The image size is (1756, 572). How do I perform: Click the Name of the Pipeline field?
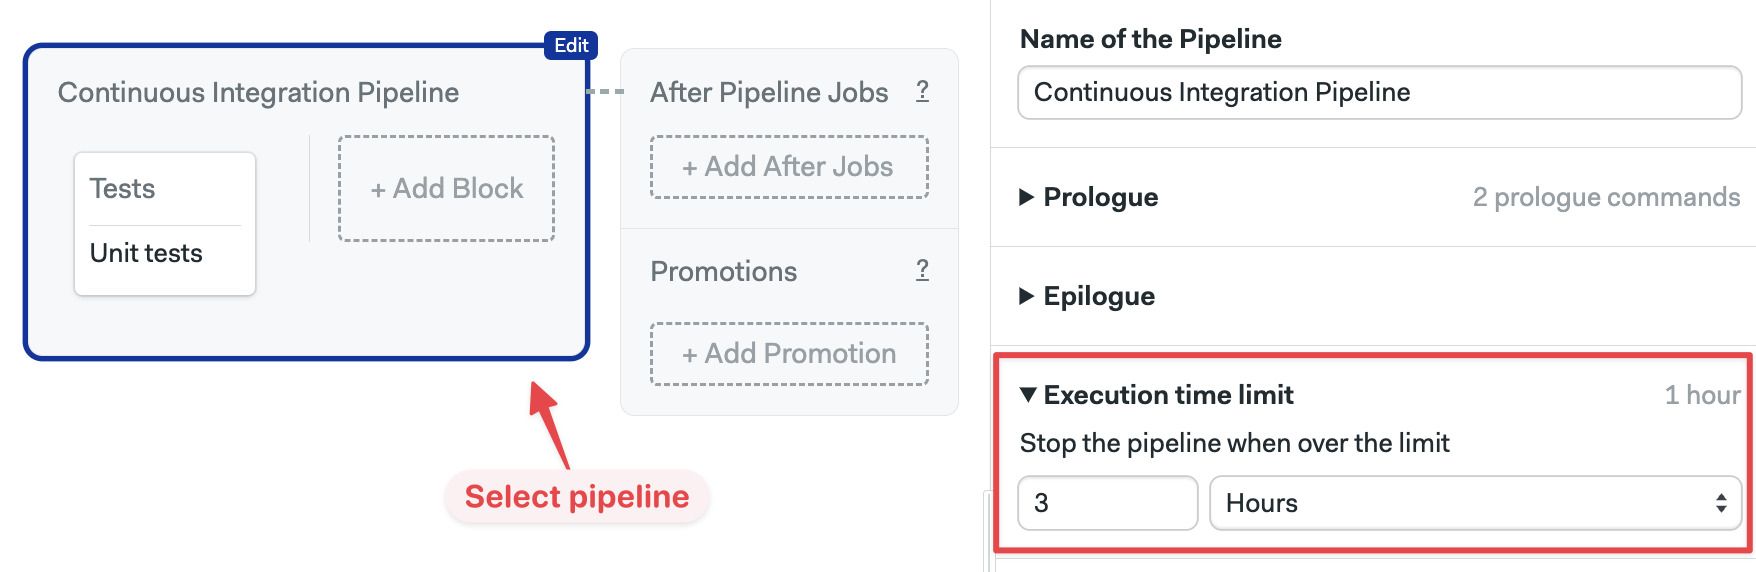(1379, 92)
